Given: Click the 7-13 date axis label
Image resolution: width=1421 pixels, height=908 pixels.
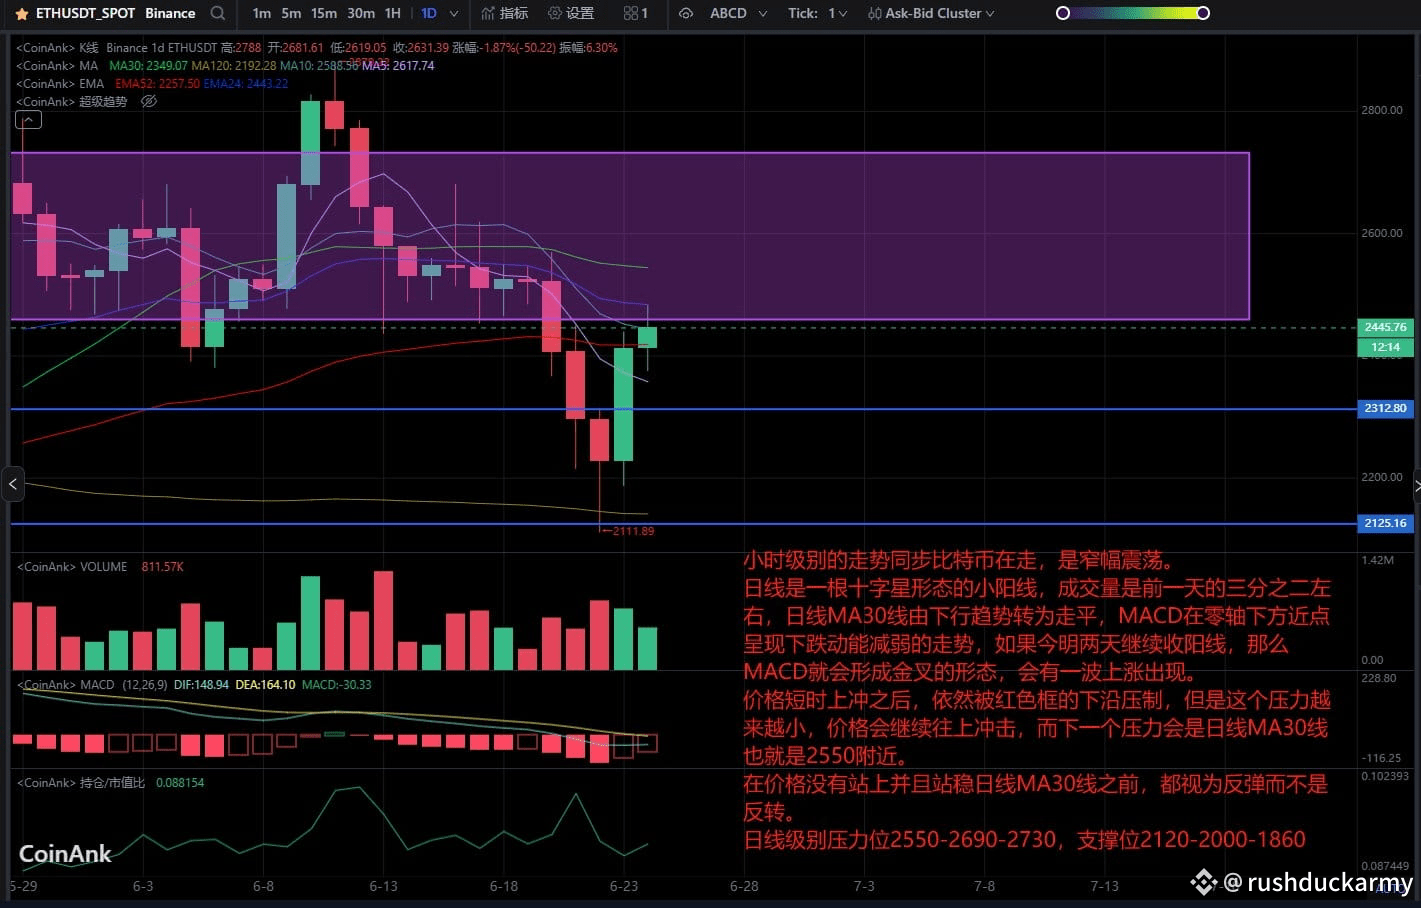Looking at the screenshot, I should click(x=1104, y=886).
